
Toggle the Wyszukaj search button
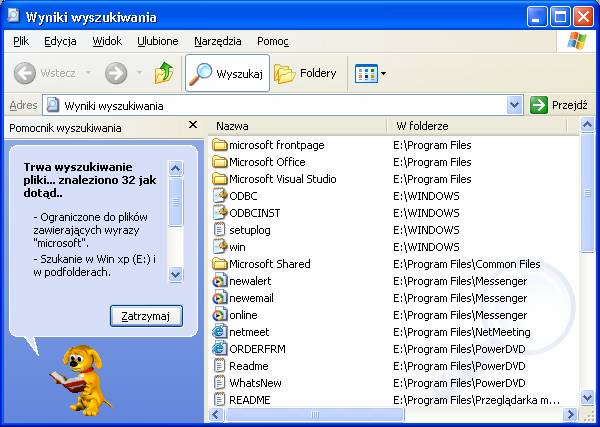pyautogui.click(x=227, y=73)
